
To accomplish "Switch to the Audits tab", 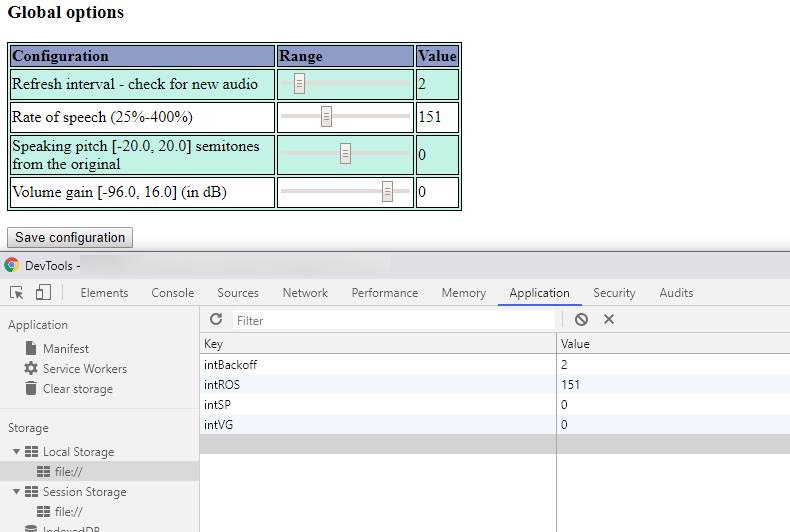I will (x=676, y=293).
